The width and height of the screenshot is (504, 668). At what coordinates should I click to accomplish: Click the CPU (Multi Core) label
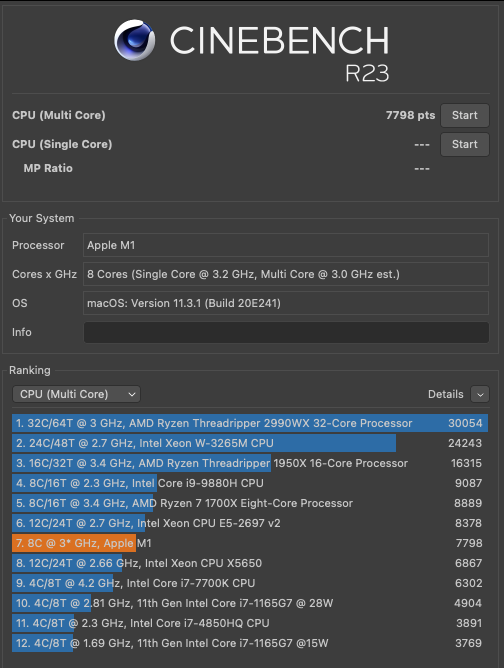tap(59, 115)
